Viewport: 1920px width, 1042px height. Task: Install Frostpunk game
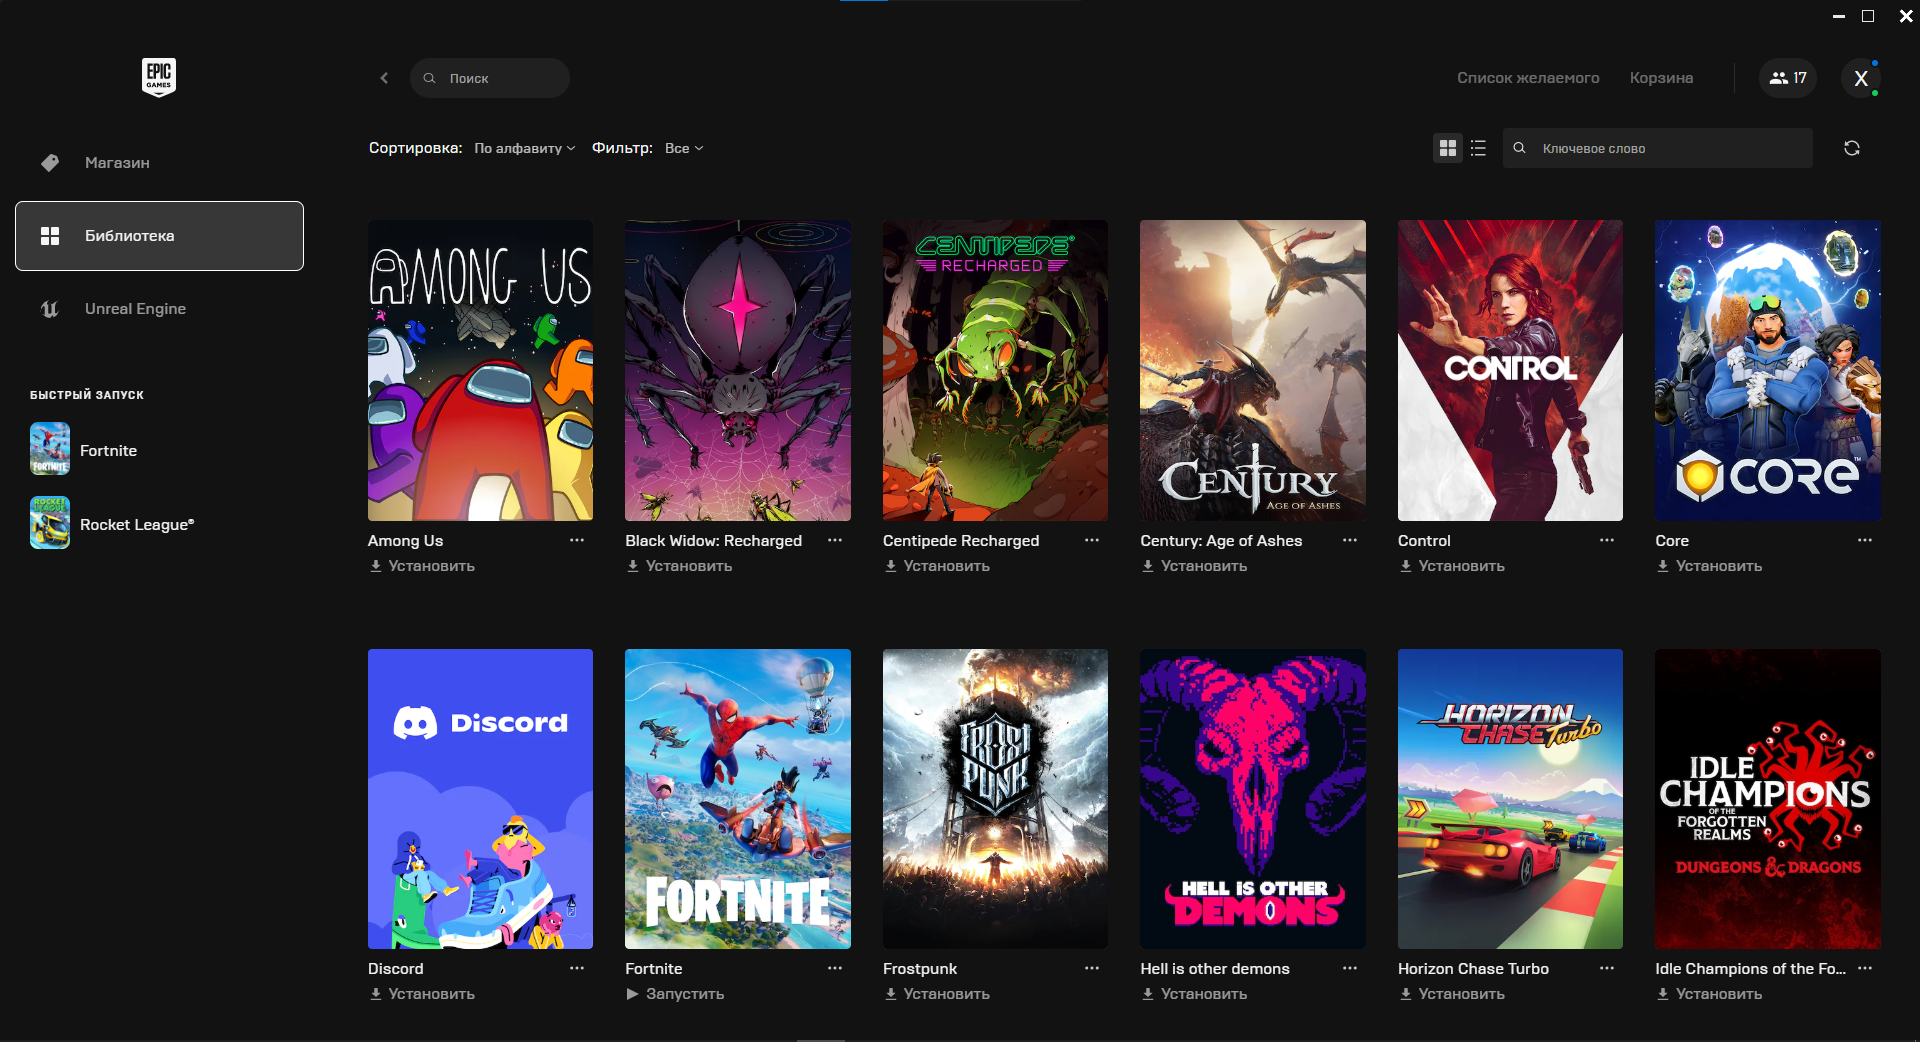point(937,994)
